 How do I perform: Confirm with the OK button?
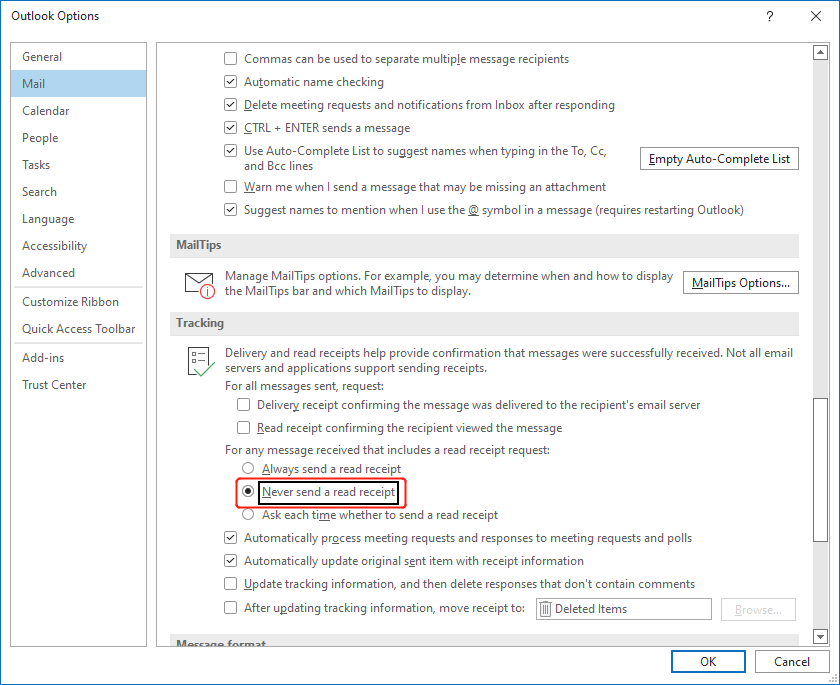coord(708,661)
